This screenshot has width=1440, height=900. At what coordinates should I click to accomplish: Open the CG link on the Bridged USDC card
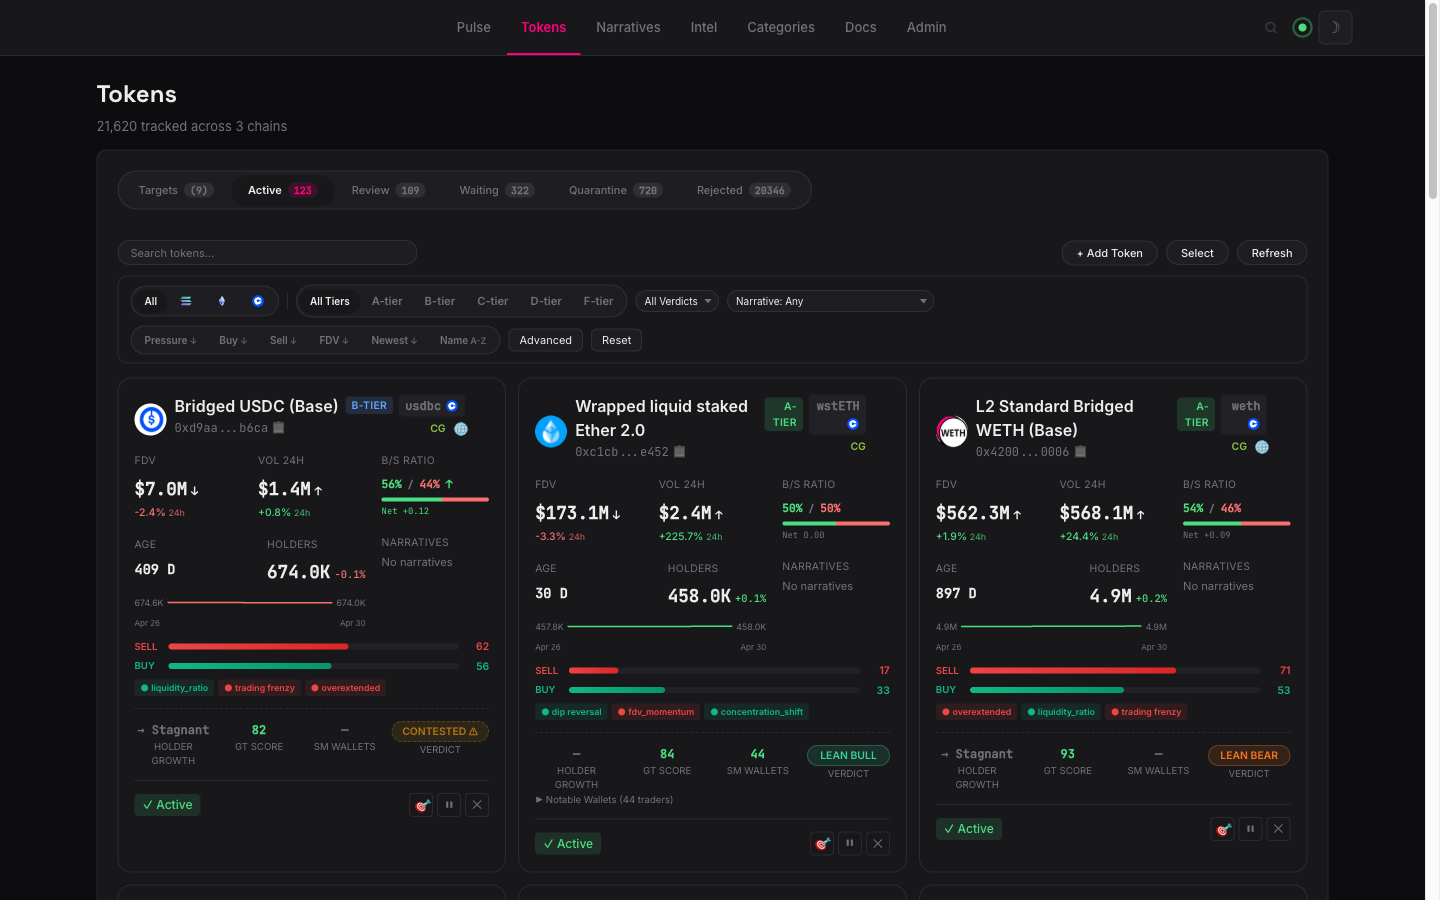pos(438,428)
